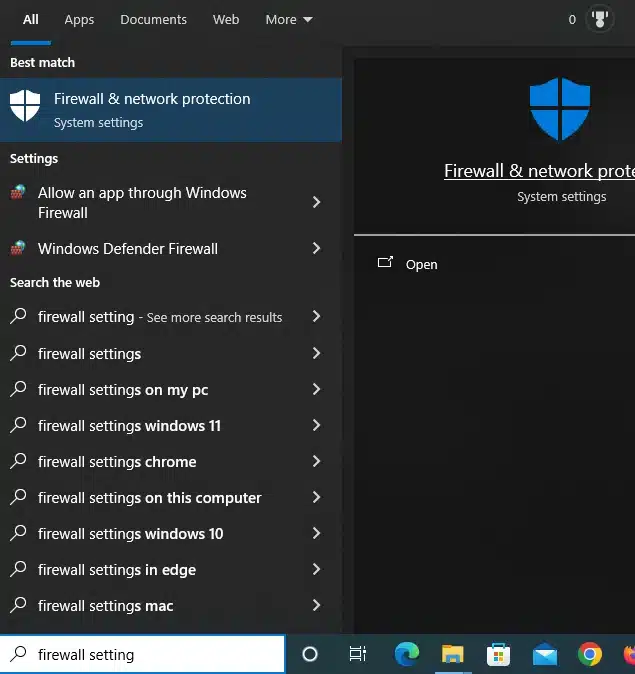635x674 pixels.
Task: Click the taskbar search box with 'firewall setting'
Action: tap(142, 654)
